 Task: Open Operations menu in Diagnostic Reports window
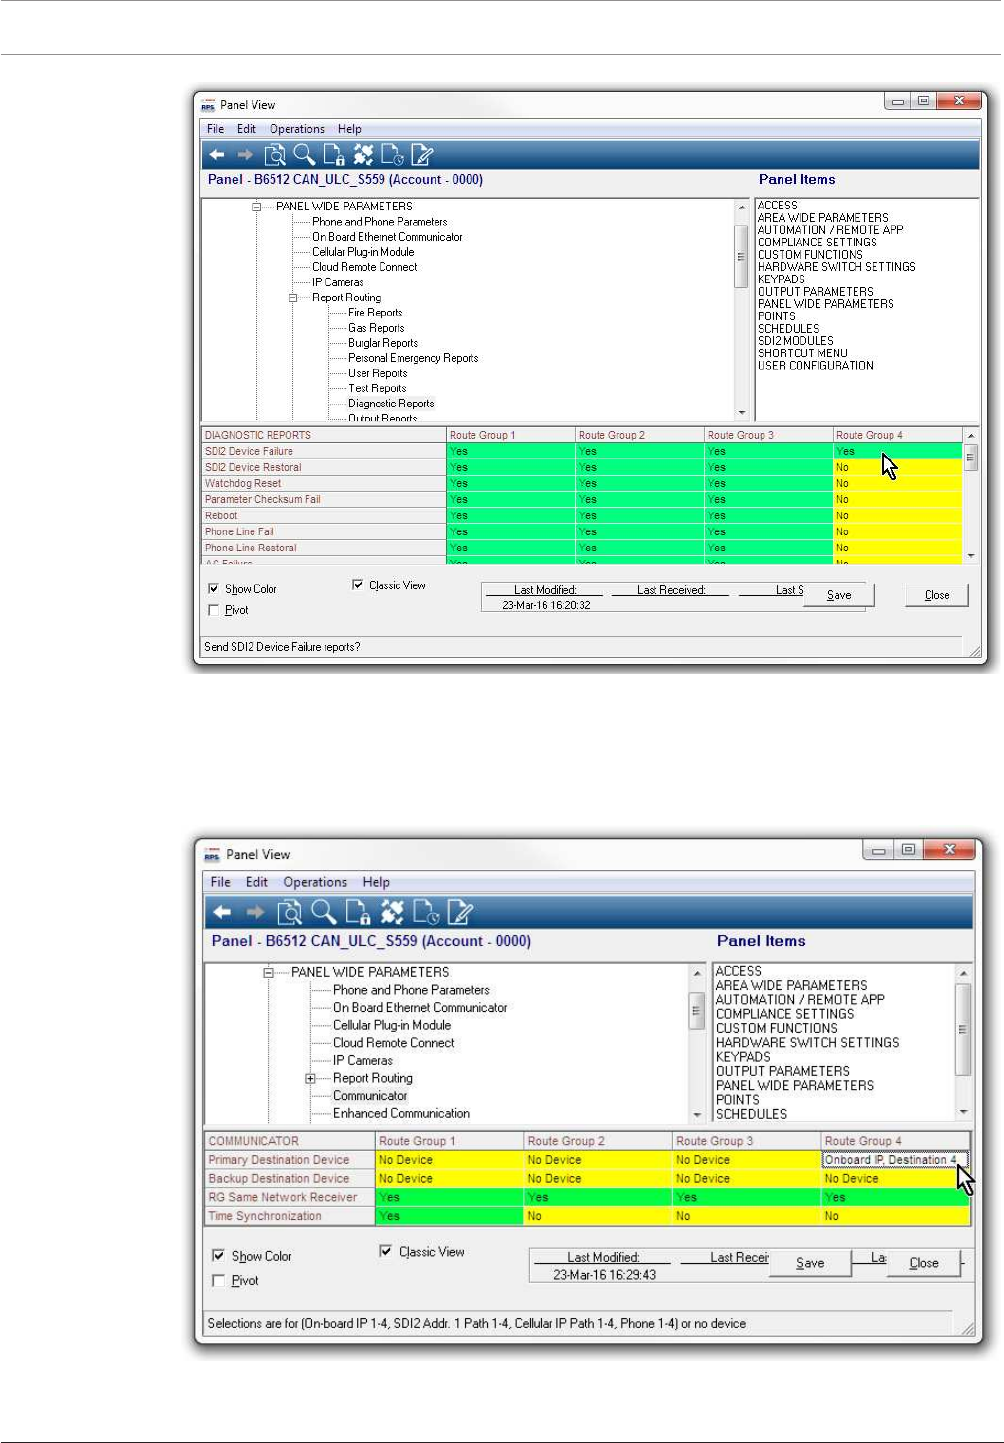[x=297, y=129]
